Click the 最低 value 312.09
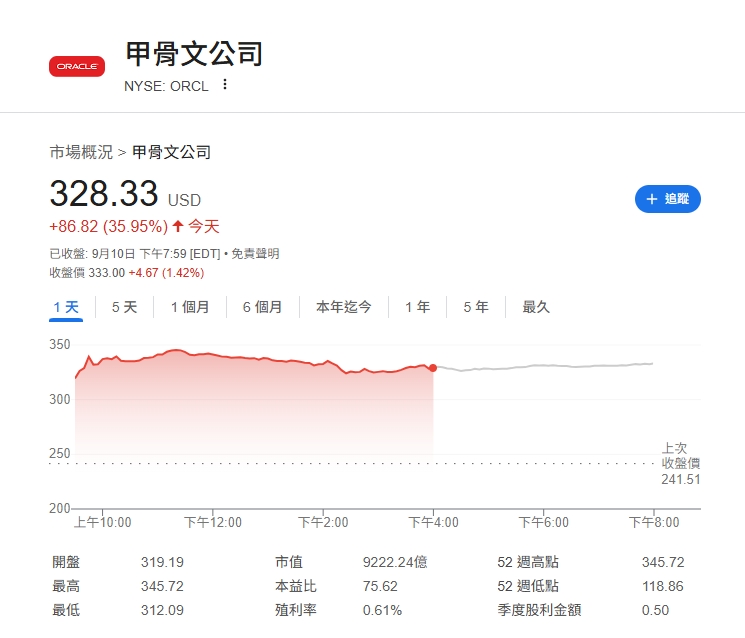The width and height of the screenshot is (745, 638). (x=162, y=610)
